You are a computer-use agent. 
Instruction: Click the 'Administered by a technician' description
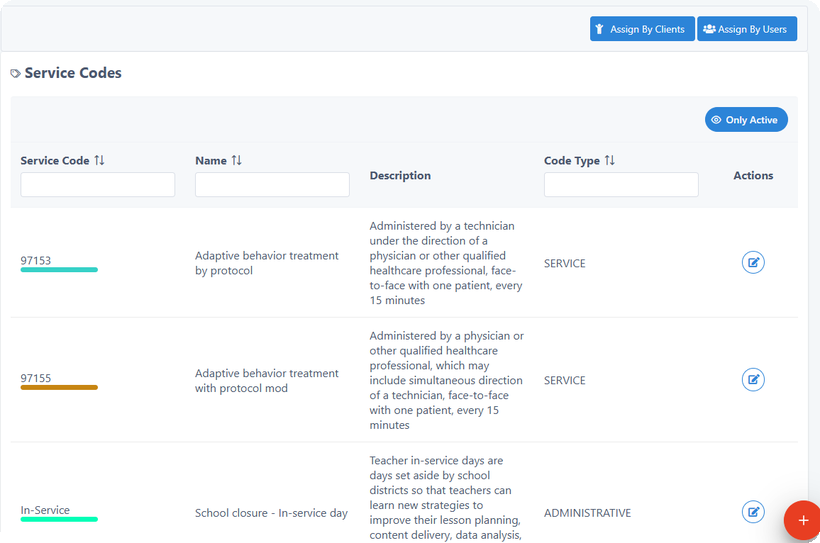pyautogui.click(x=446, y=263)
